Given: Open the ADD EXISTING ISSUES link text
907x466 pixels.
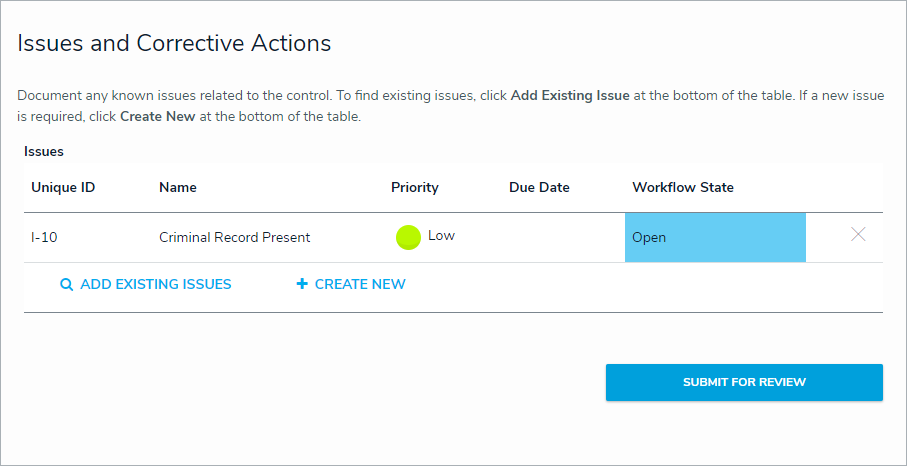Looking at the screenshot, I should point(156,284).
